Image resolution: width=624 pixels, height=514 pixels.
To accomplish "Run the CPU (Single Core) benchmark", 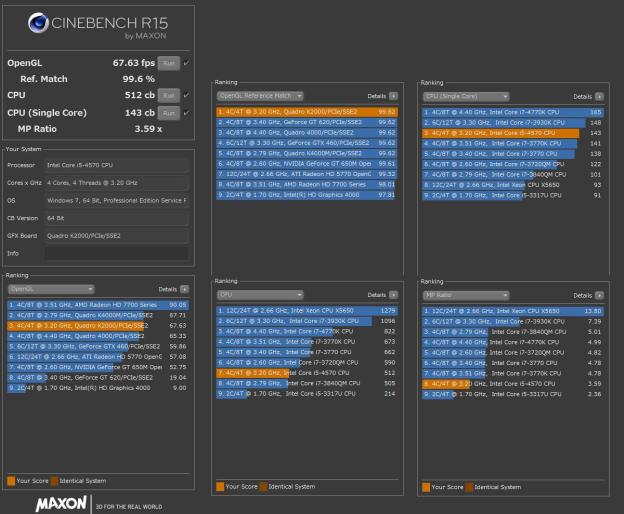I will pos(169,113).
